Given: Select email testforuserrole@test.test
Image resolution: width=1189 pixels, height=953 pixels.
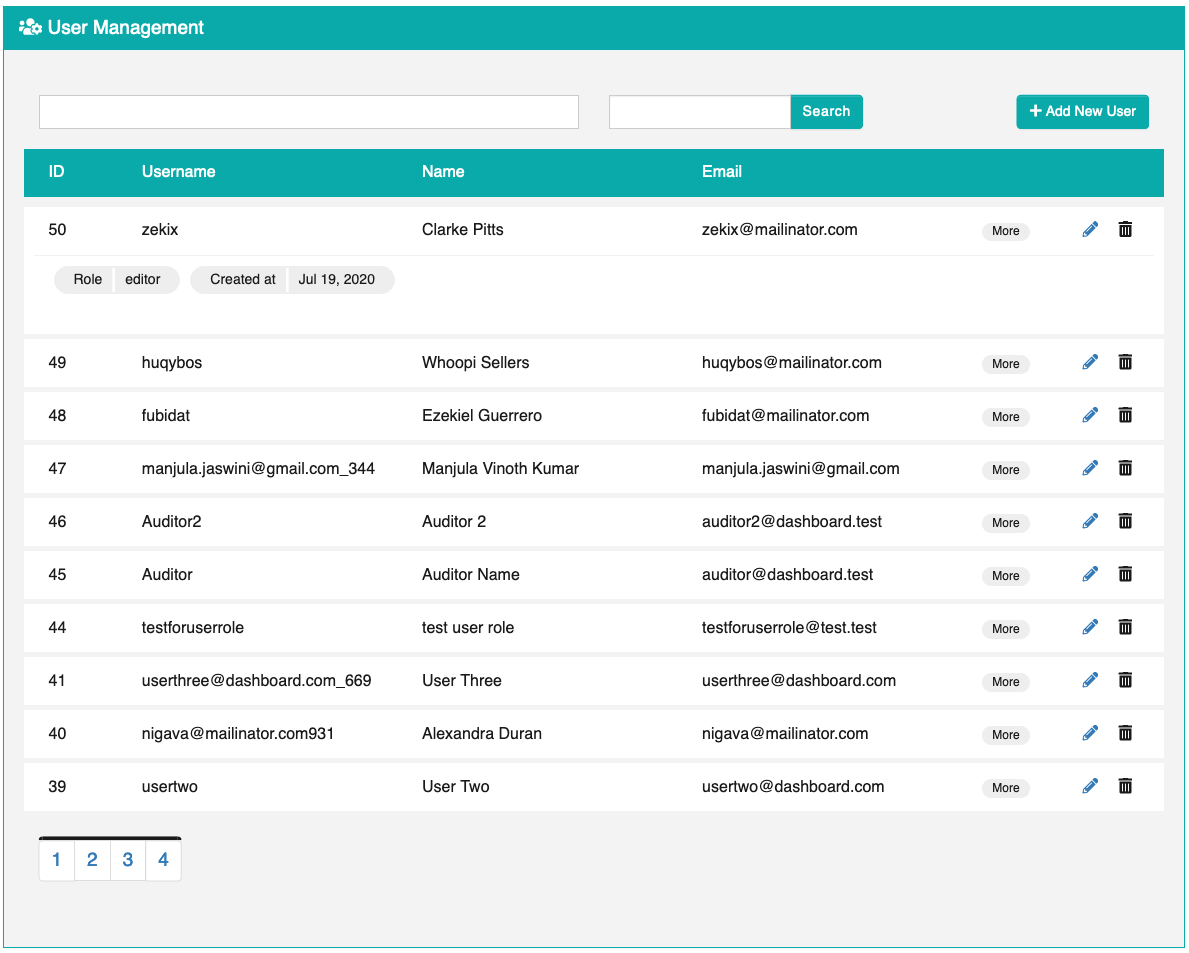Looking at the screenshot, I should point(789,628).
